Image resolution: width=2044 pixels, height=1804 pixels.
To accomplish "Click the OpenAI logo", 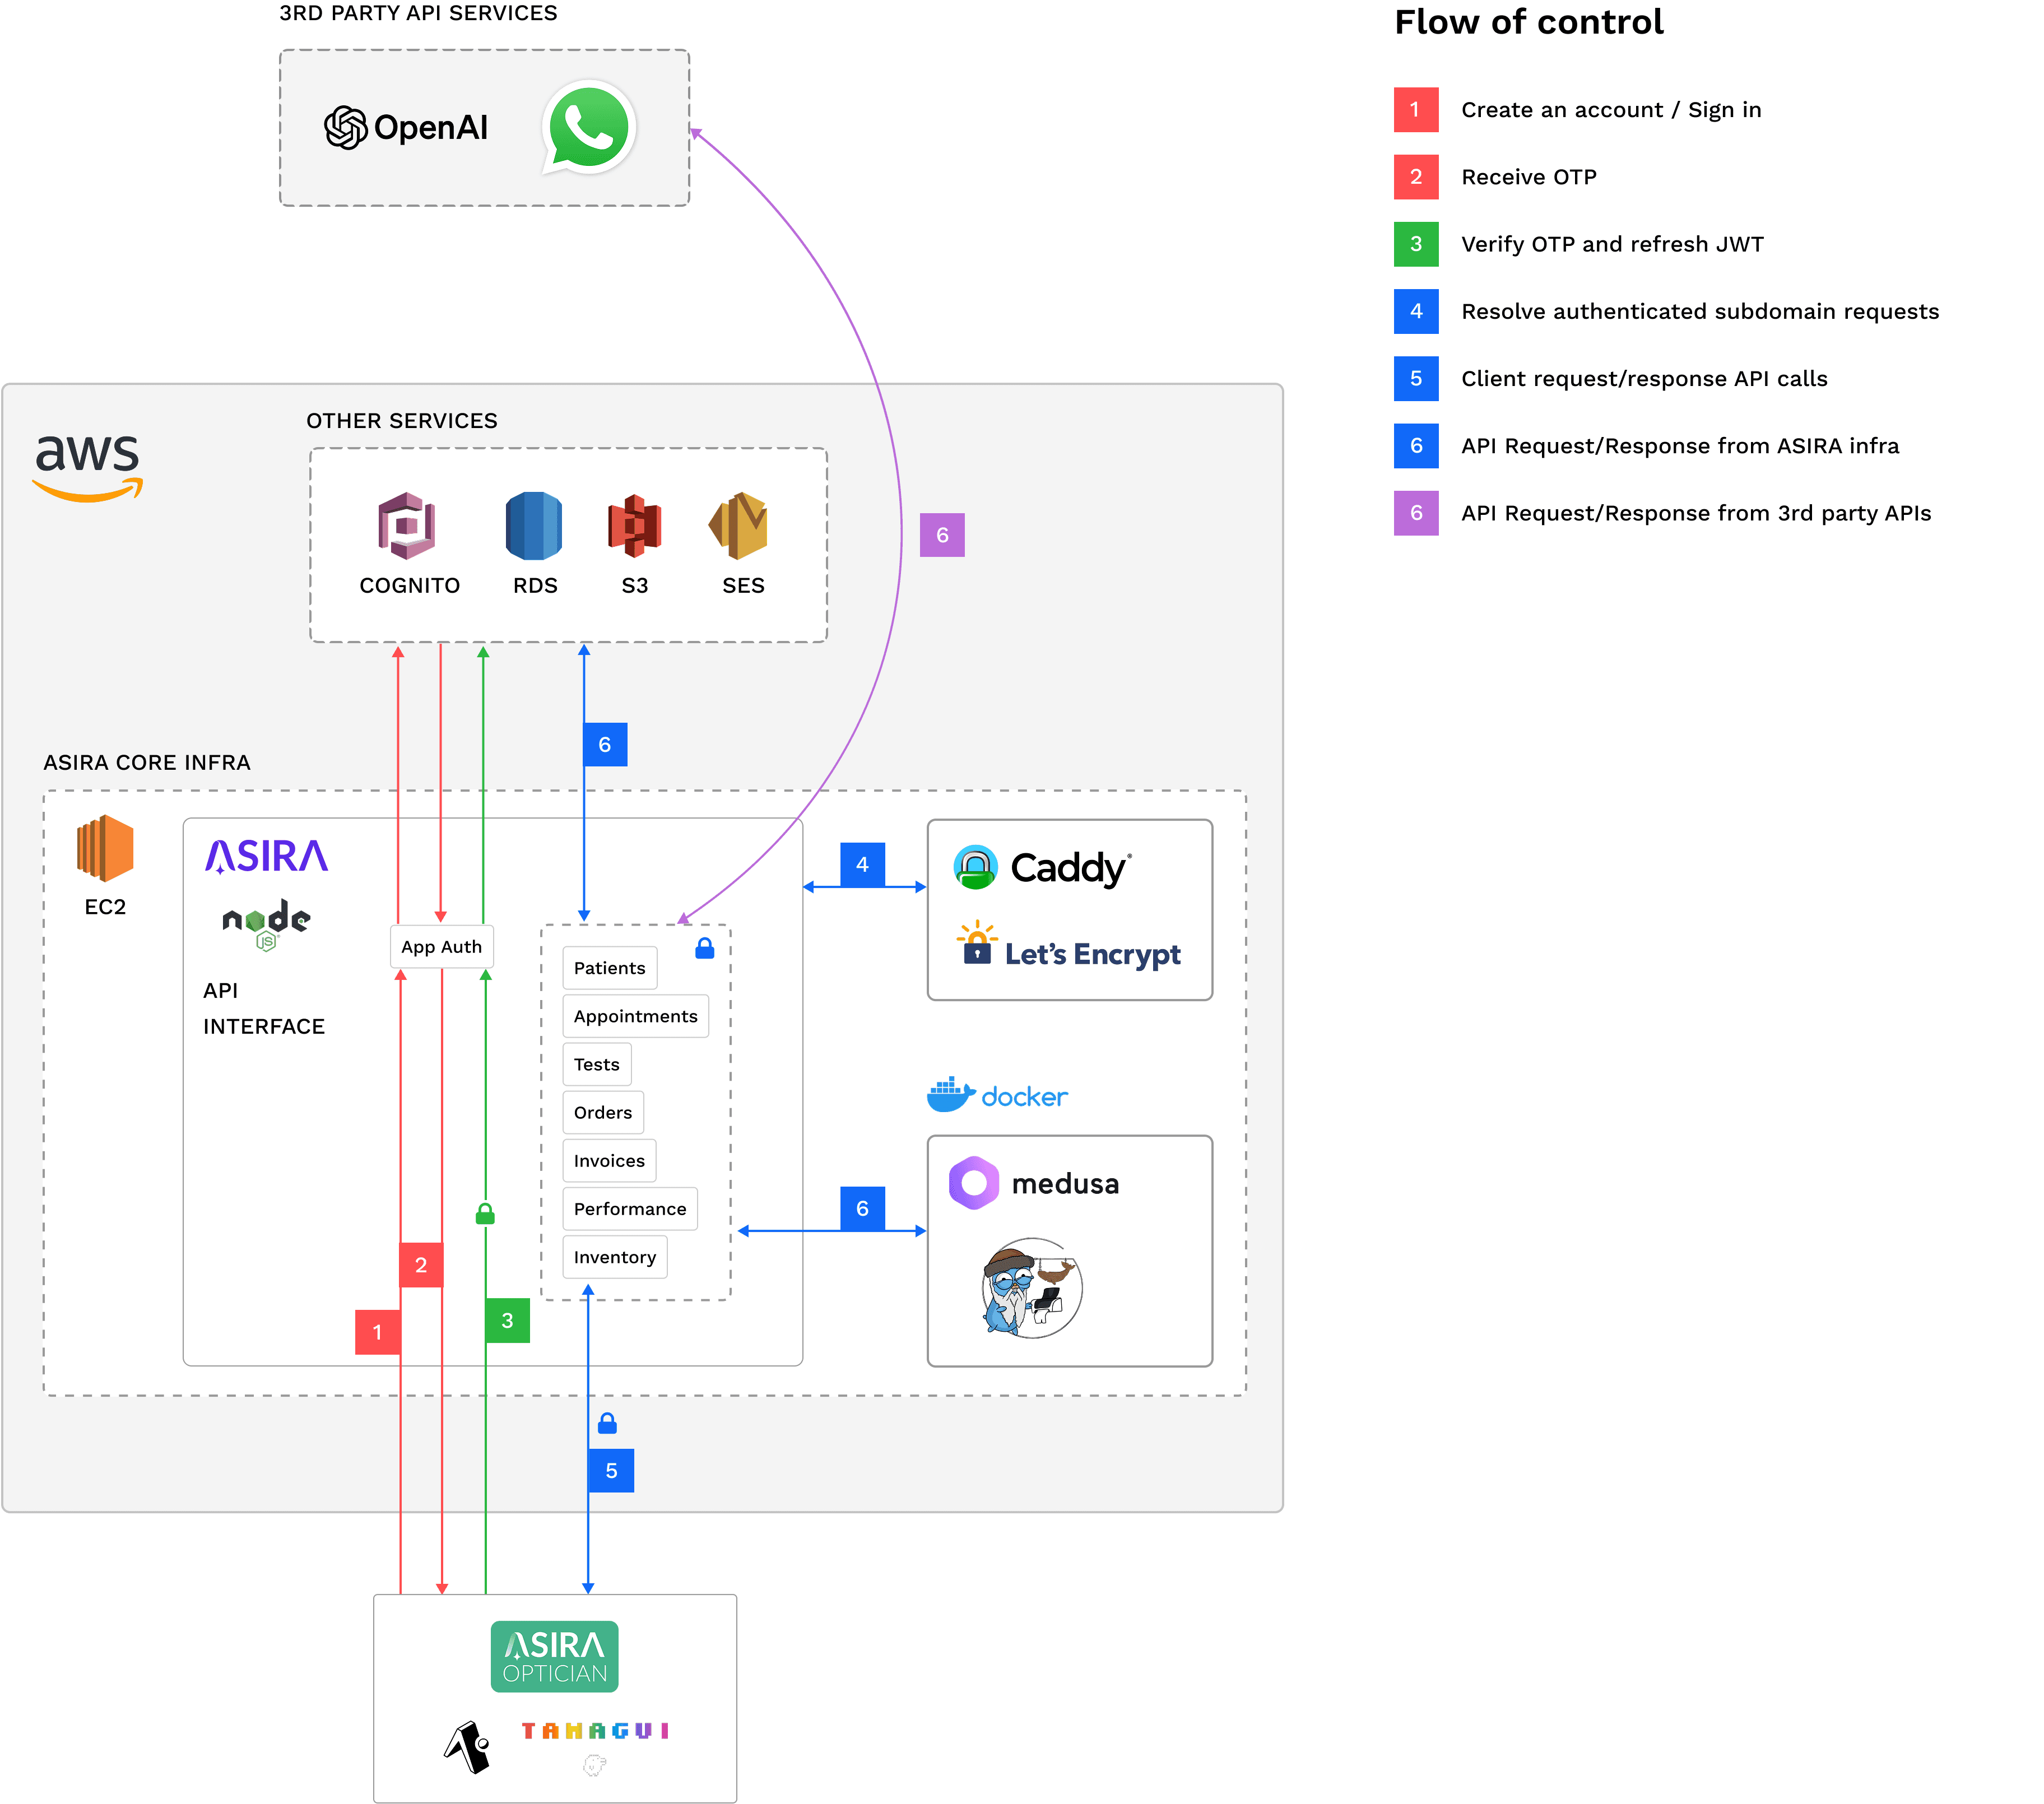I will (x=406, y=128).
